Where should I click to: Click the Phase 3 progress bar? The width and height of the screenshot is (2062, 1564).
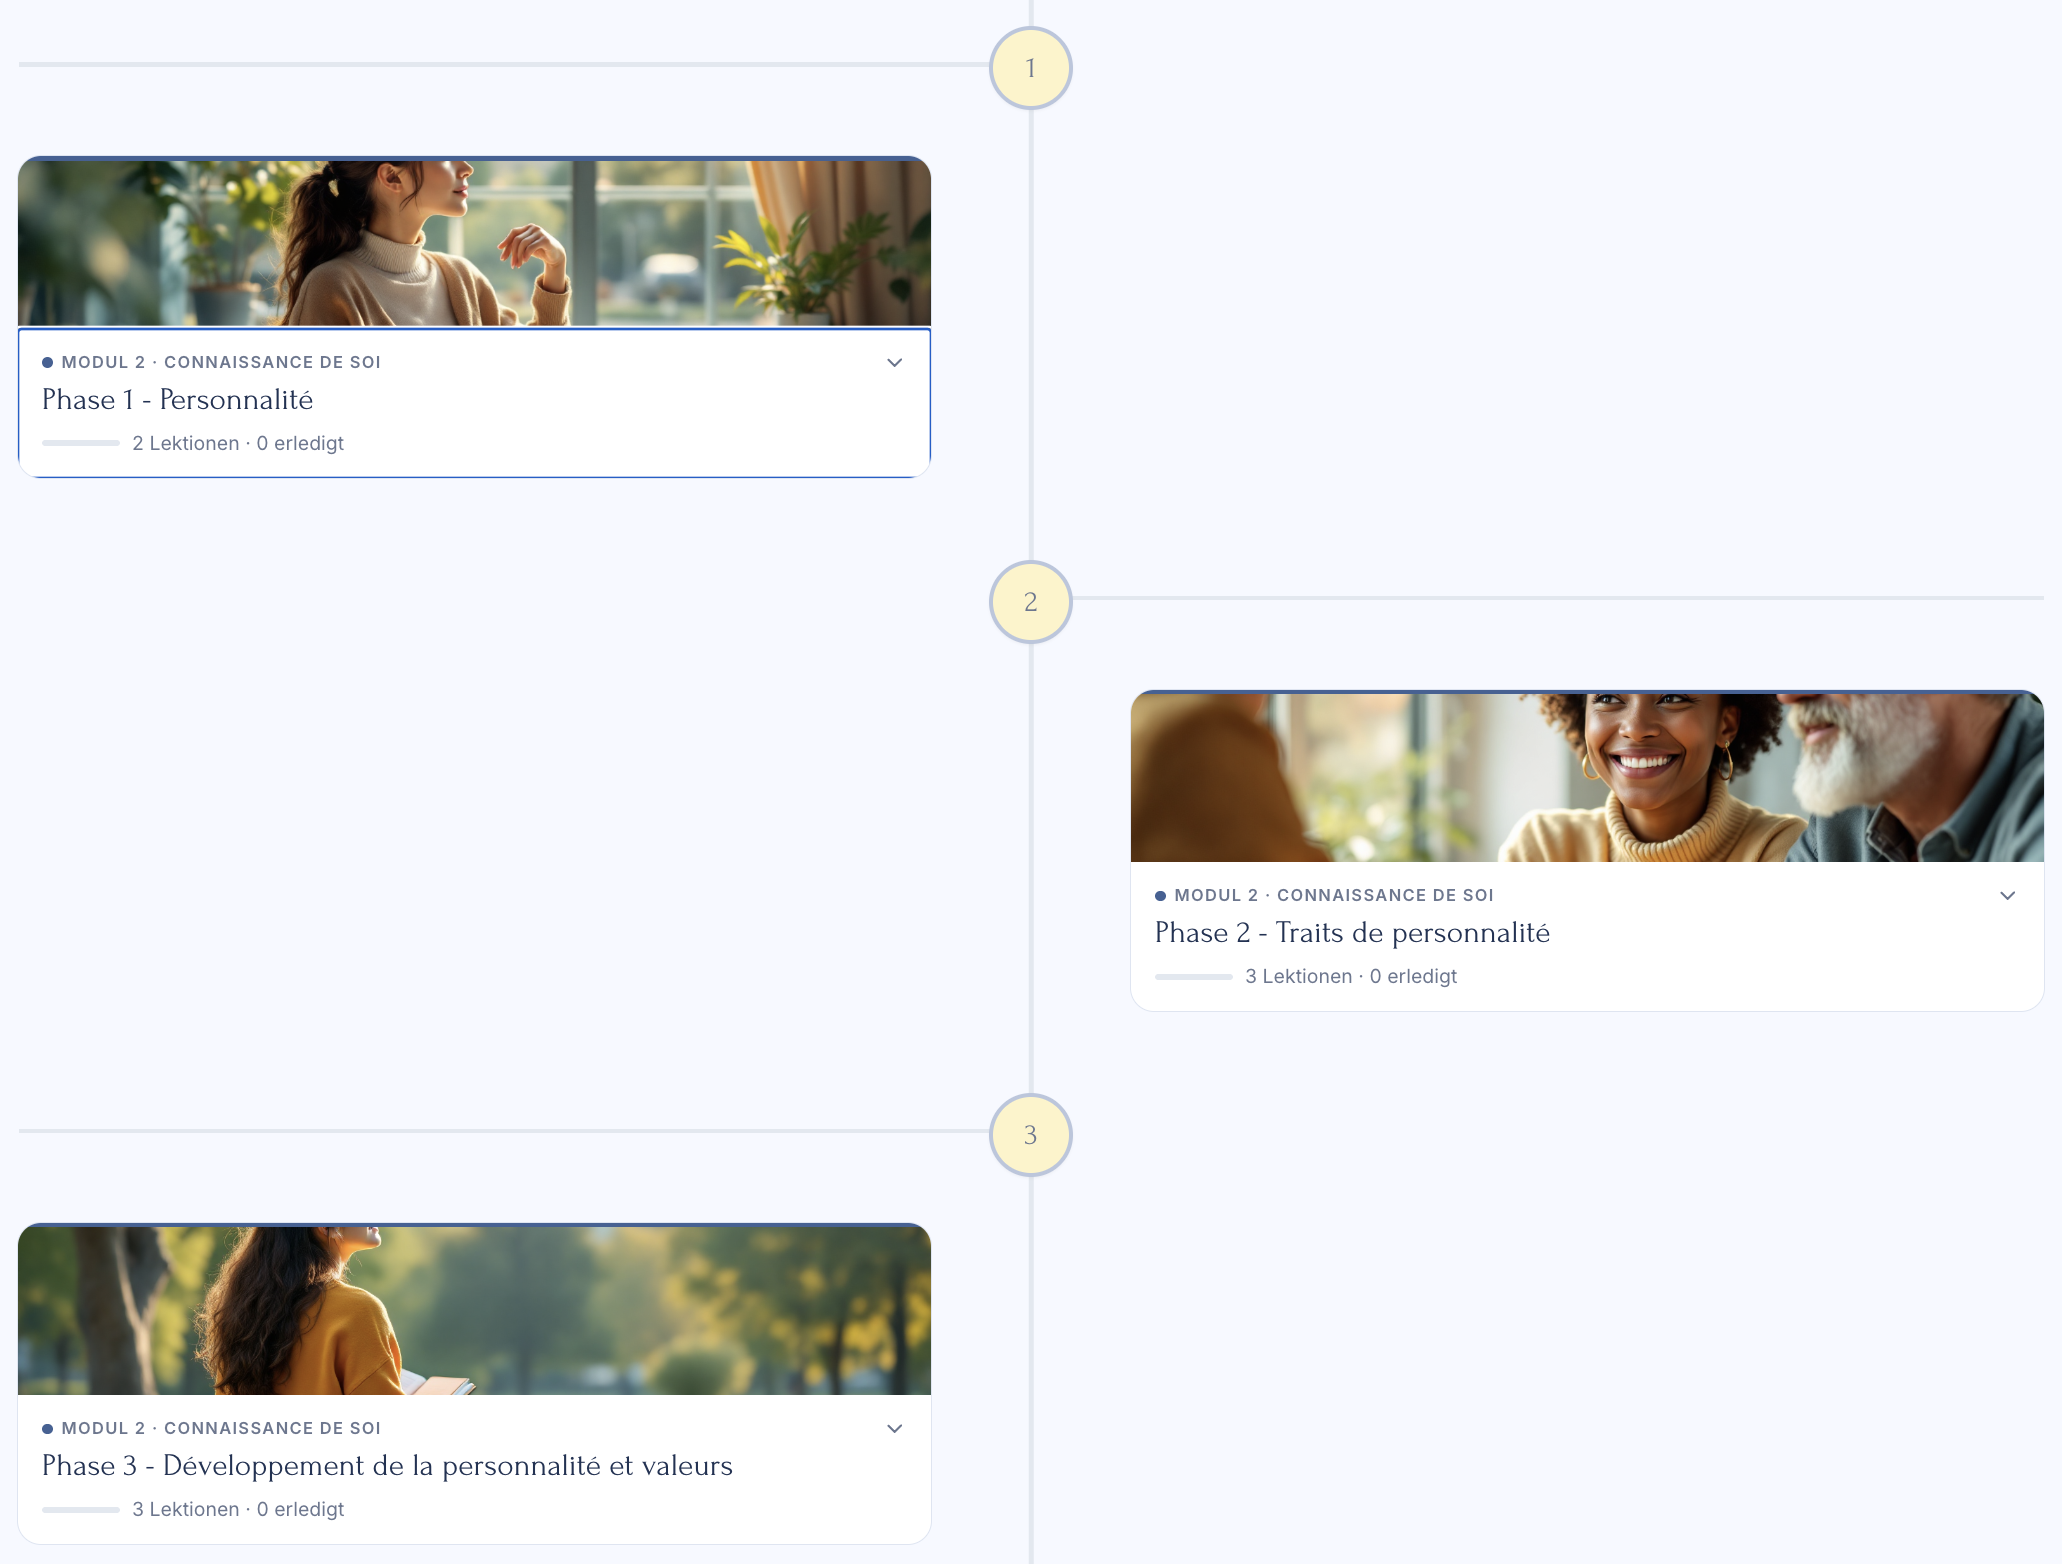(x=81, y=1509)
